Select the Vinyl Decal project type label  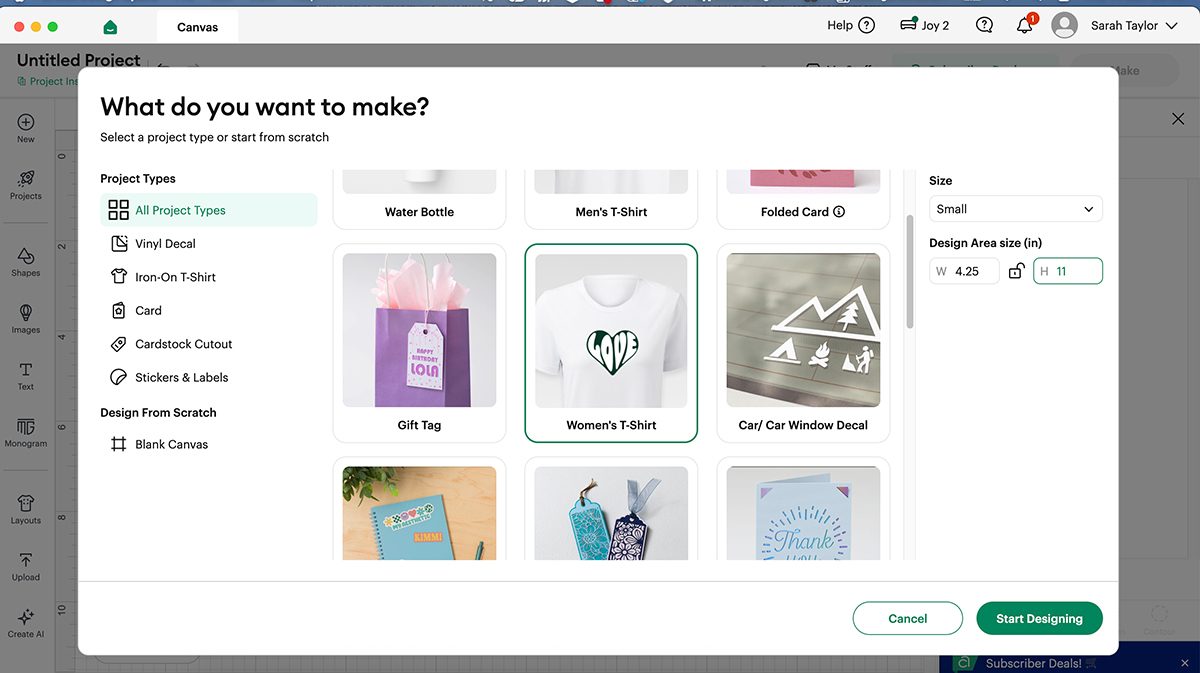[x=165, y=244]
